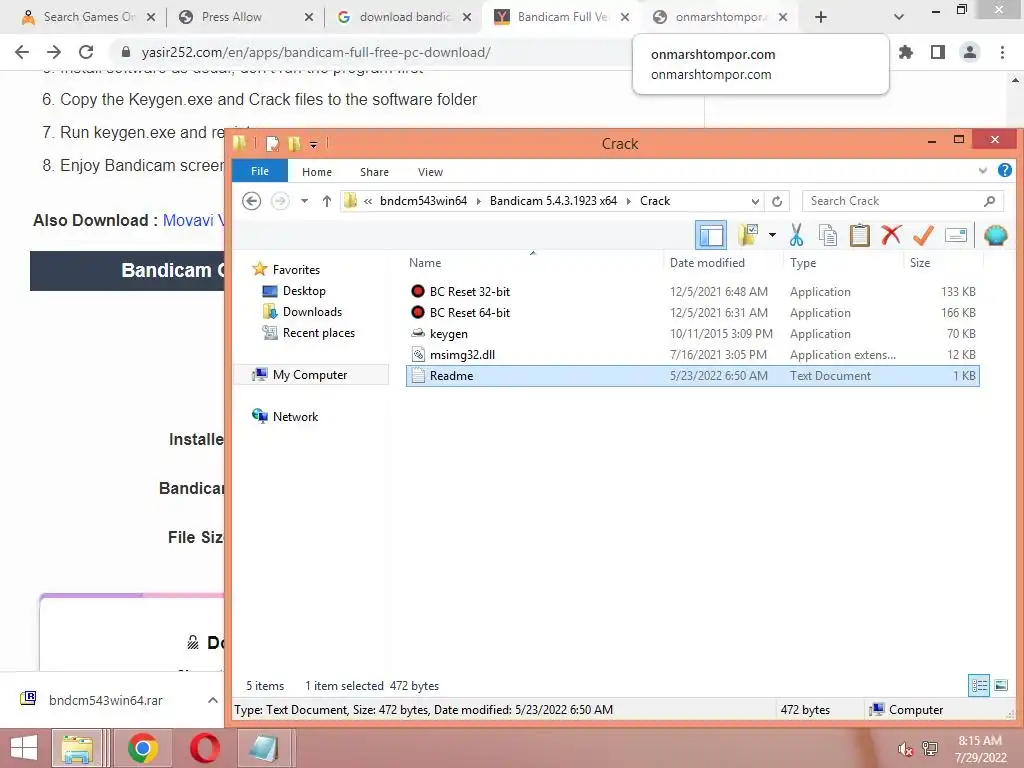Open the Home ribbon tab
1024x768 pixels.
point(317,172)
